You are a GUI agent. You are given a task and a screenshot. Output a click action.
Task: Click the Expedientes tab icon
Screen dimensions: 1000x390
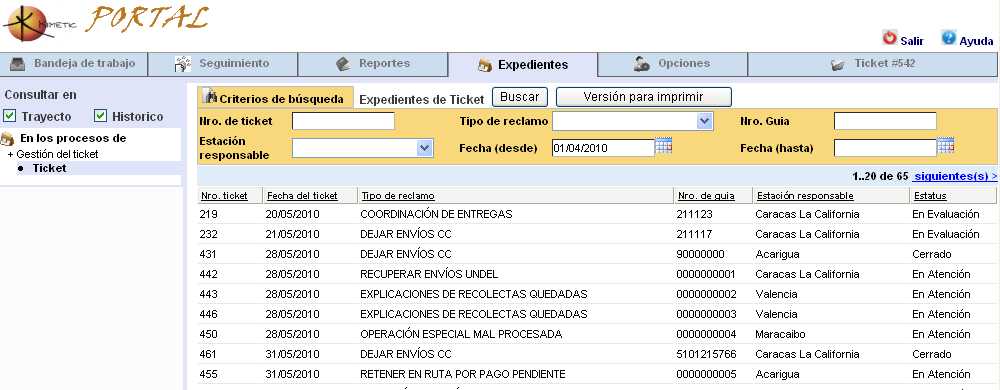coord(485,64)
